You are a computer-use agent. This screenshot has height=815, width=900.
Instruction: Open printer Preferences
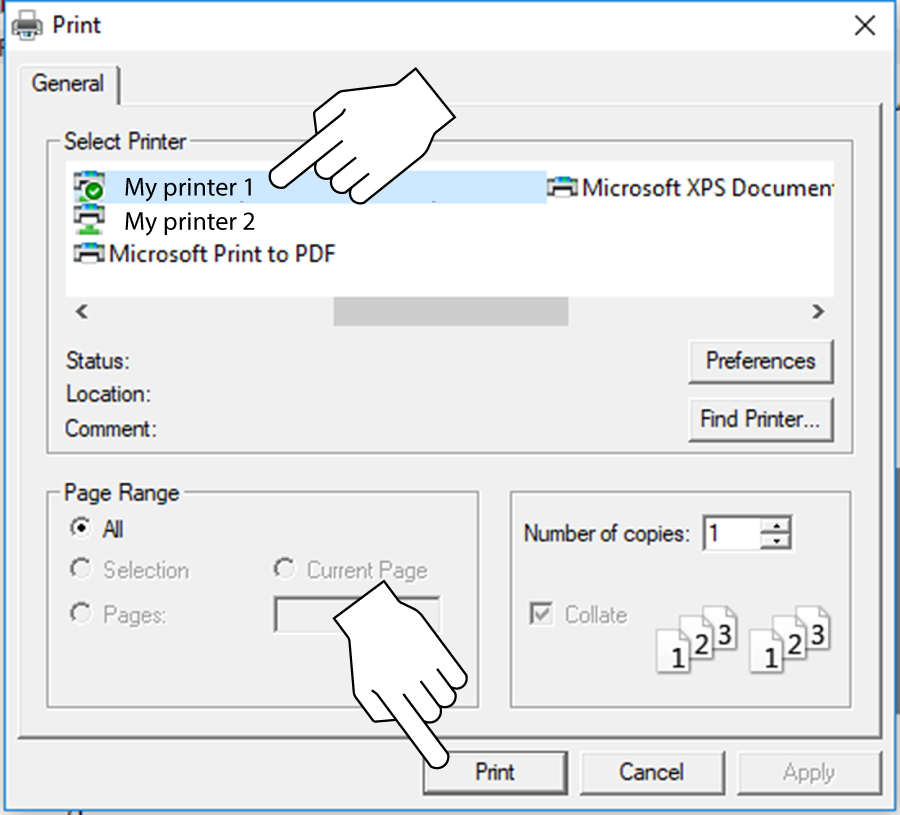pyautogui.click(x=761, y=361)
